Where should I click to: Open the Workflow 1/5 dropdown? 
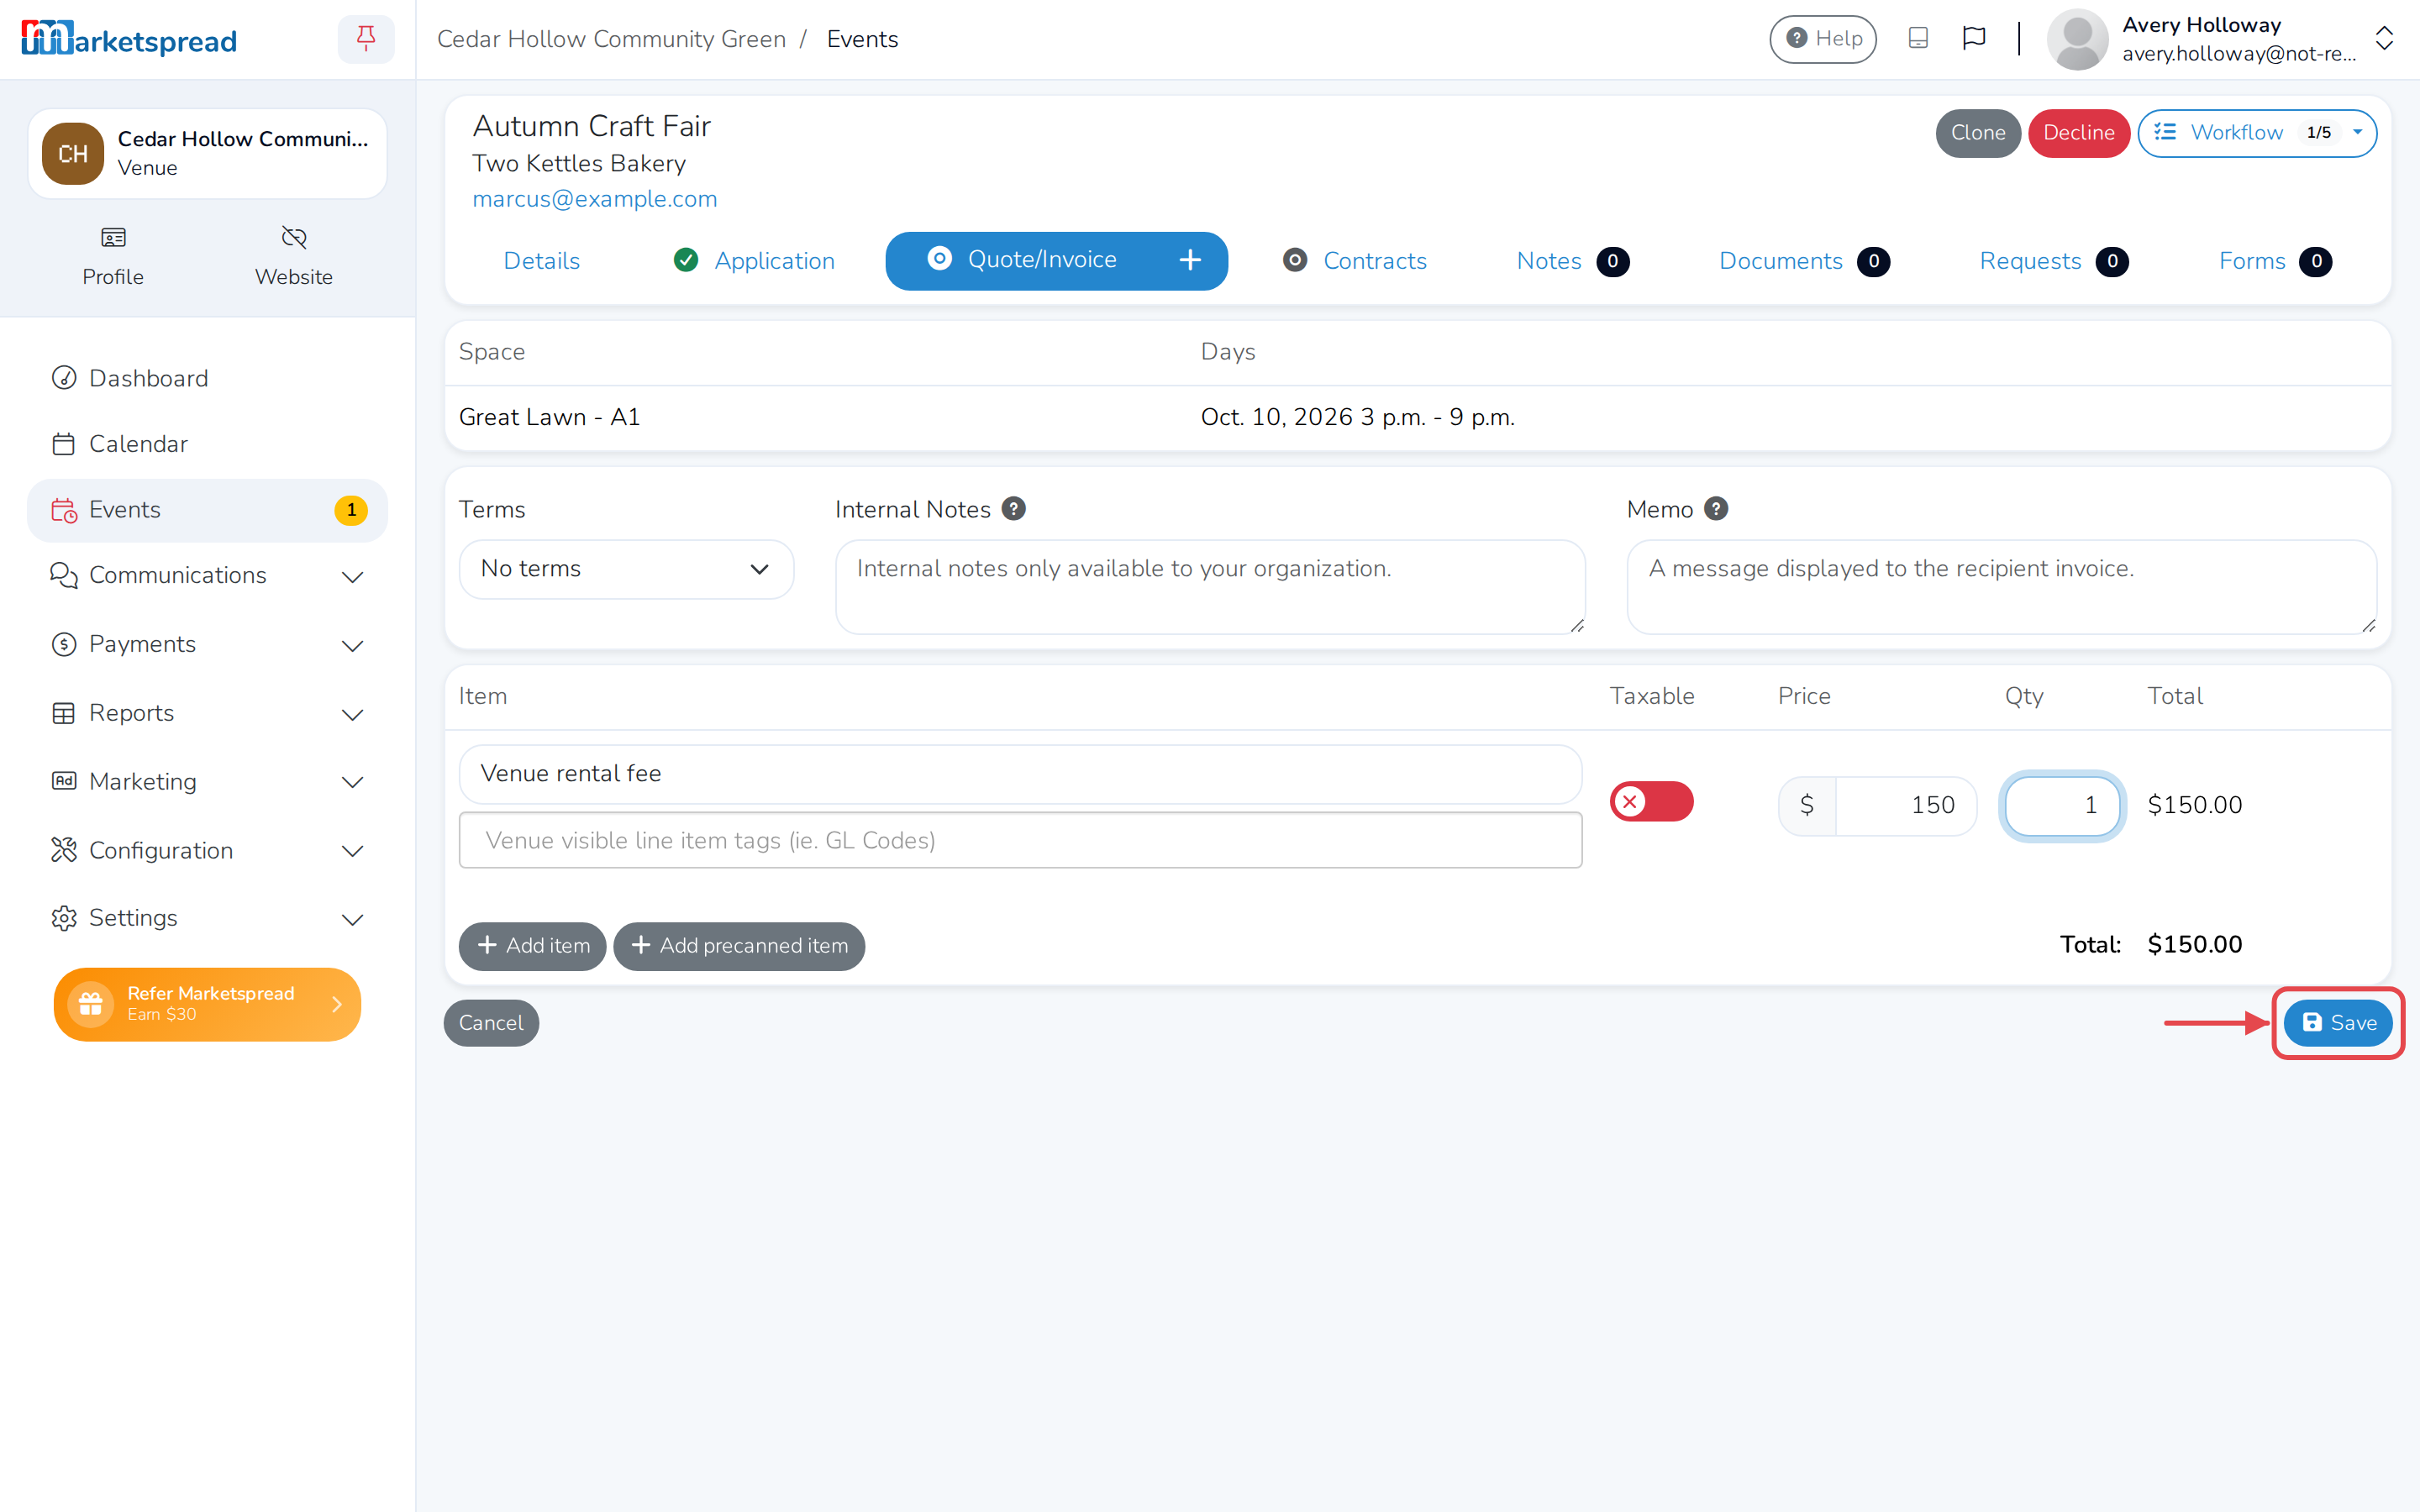tap(2257, 133)
